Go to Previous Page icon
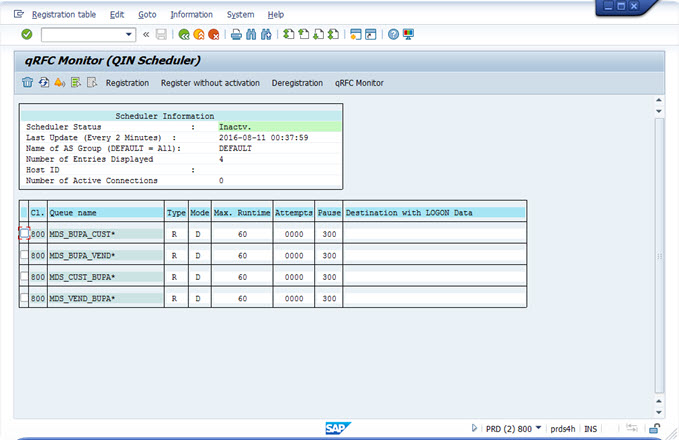This screenshot has width=679, height=440. pyautogui.click(x=304, y=34)
